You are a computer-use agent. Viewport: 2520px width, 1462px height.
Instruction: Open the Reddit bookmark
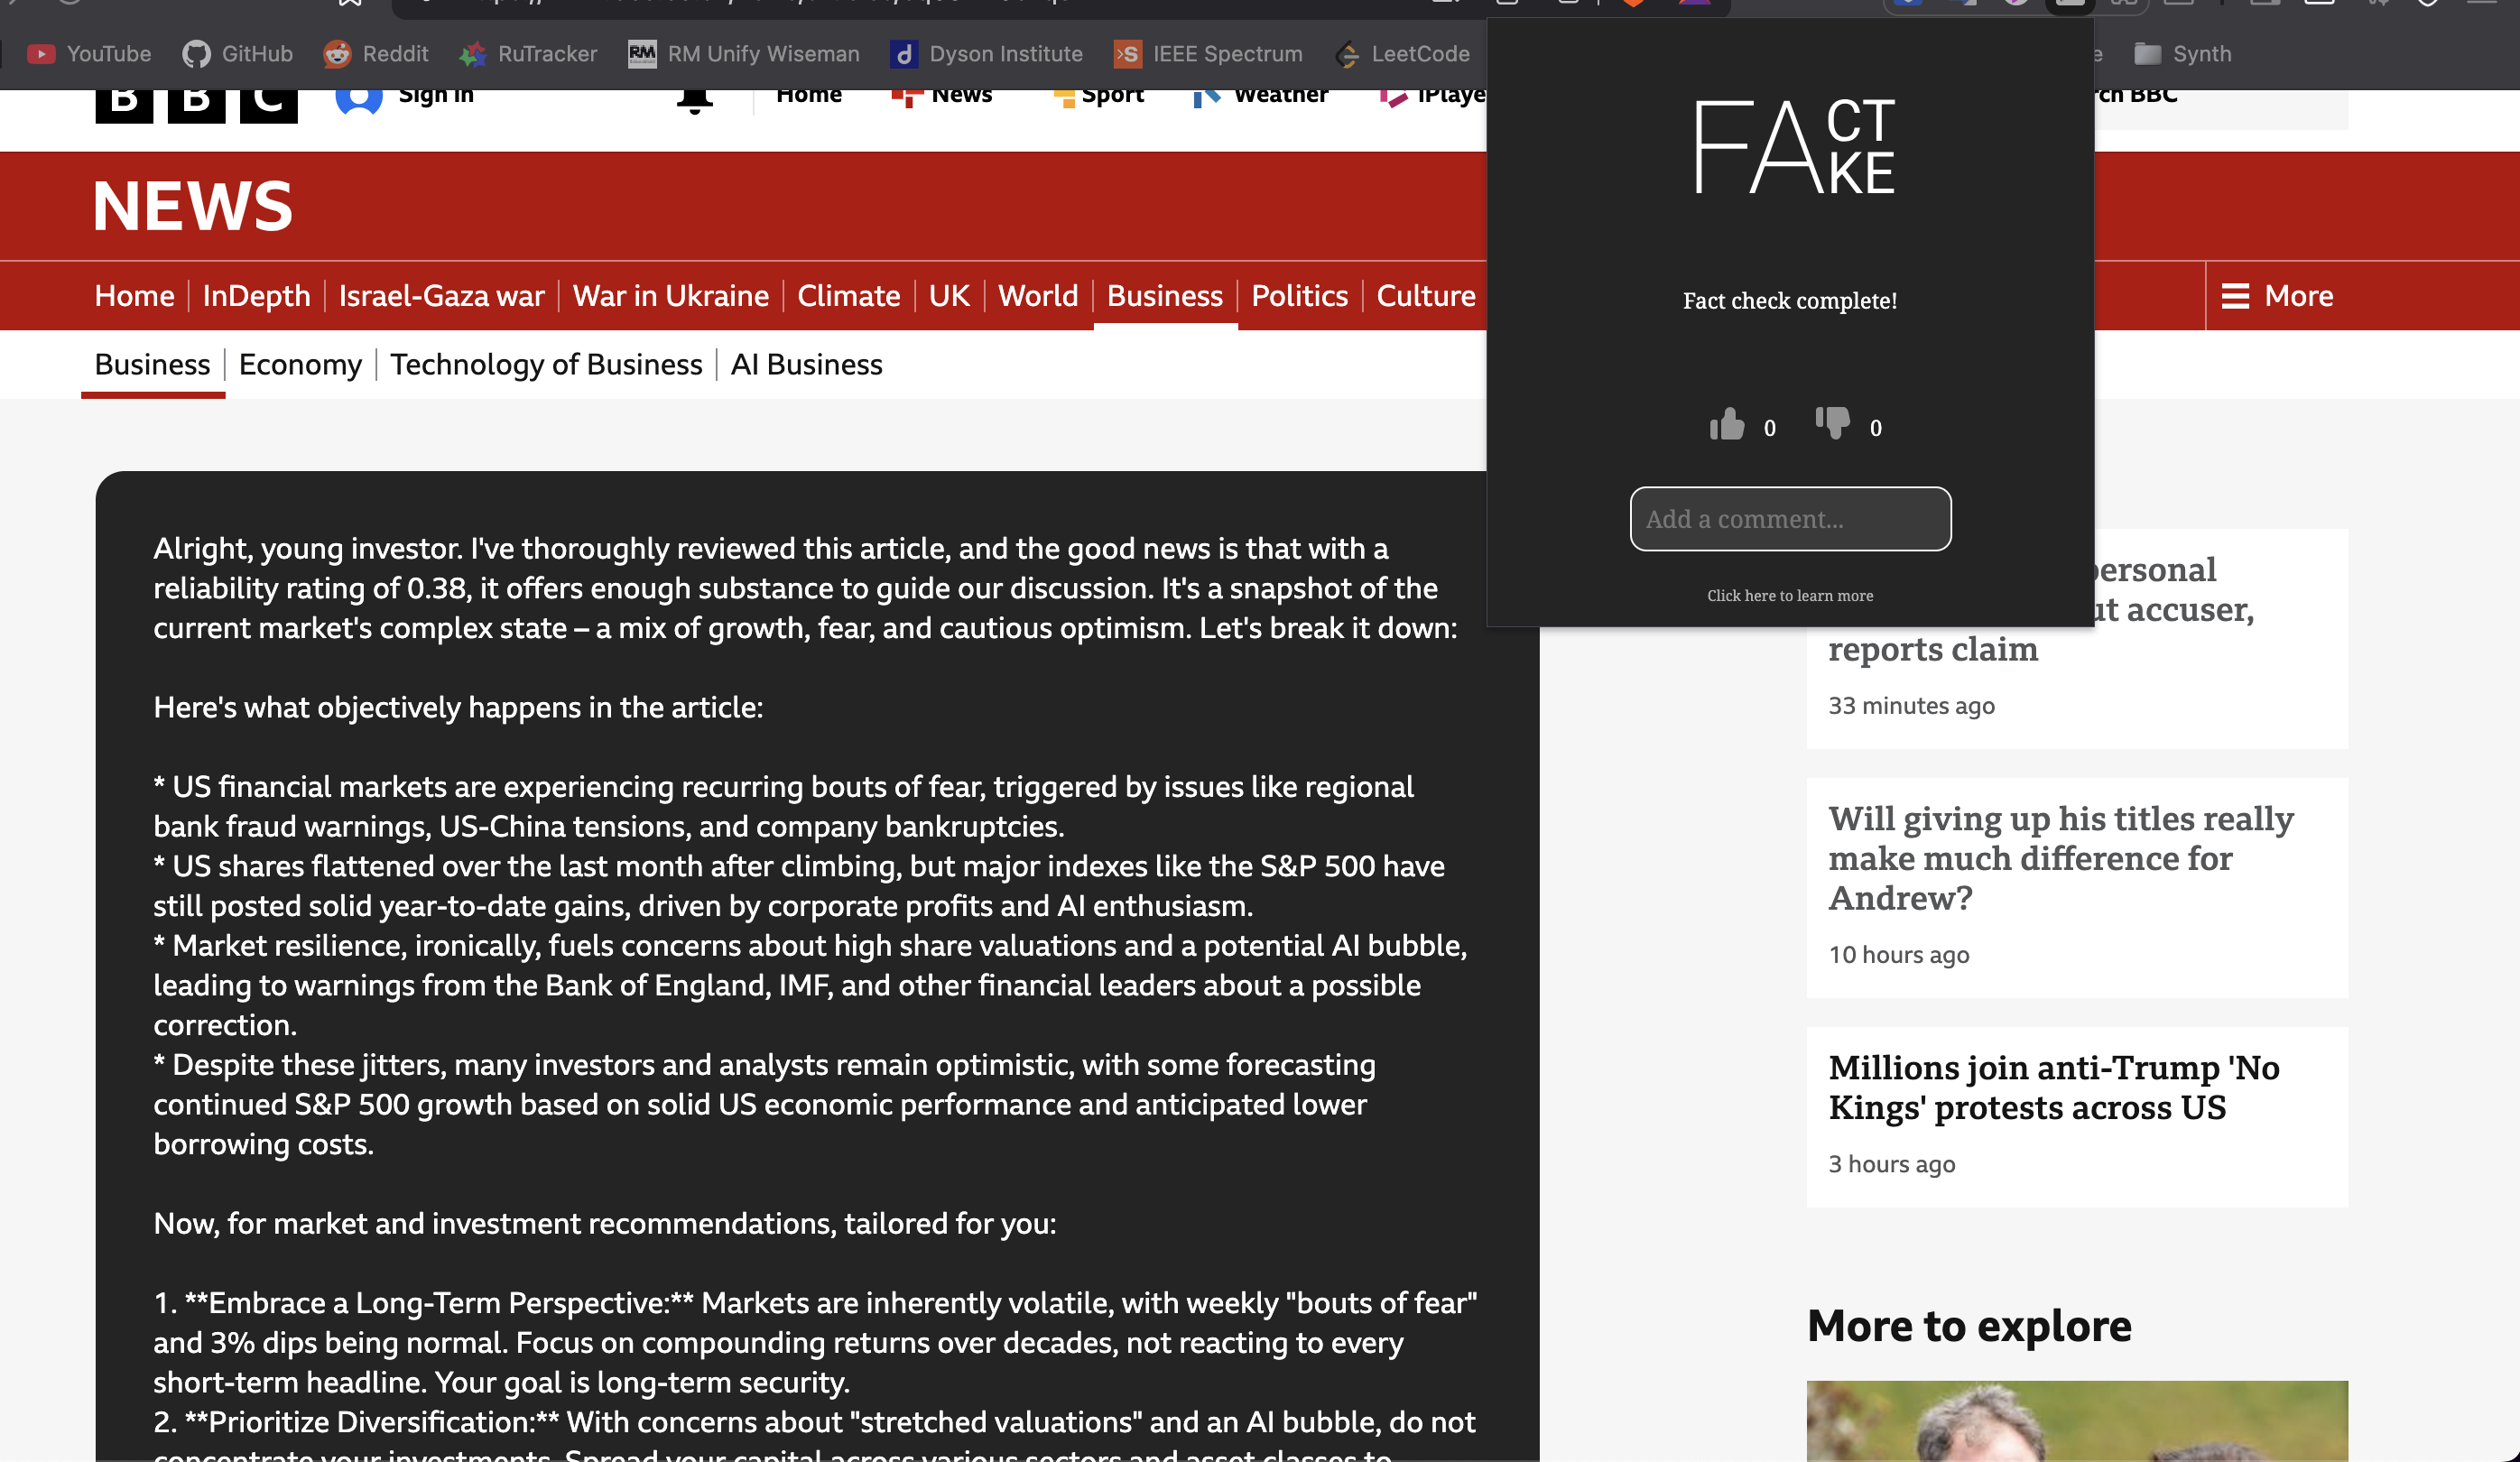click(376, 54)
